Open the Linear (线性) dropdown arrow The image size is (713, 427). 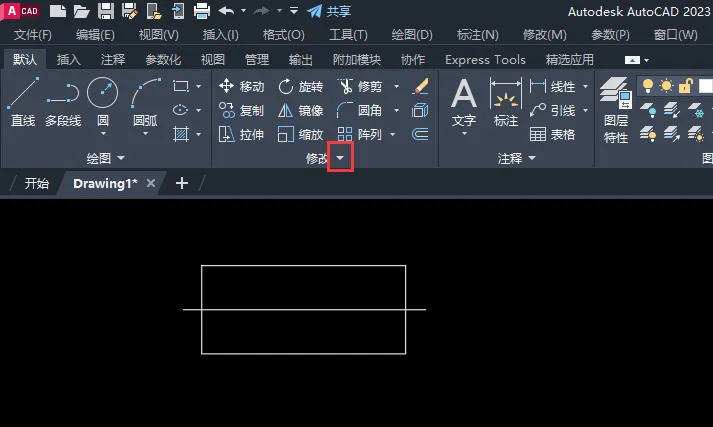click(x=585, y=86)
